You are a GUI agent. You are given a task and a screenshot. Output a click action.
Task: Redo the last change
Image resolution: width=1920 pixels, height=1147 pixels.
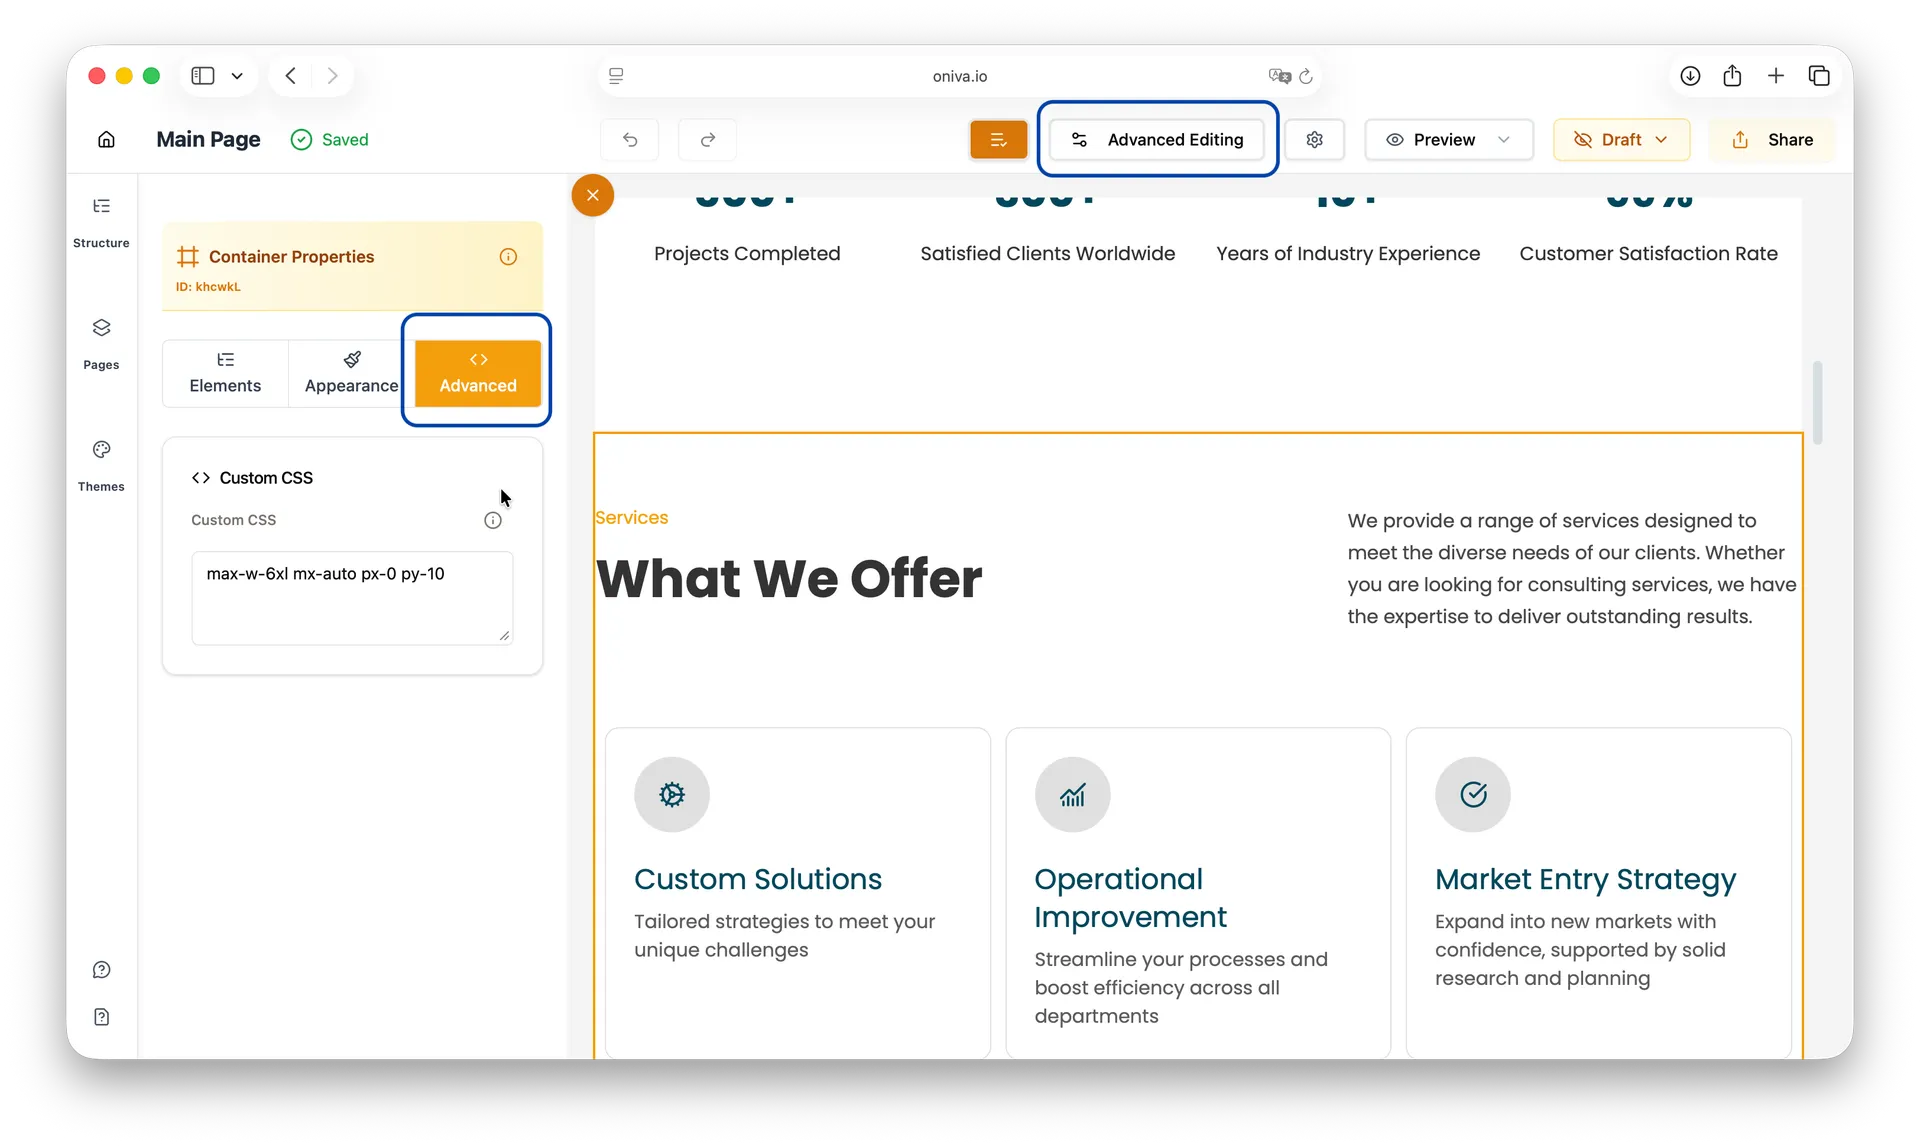tap(707, 139)
